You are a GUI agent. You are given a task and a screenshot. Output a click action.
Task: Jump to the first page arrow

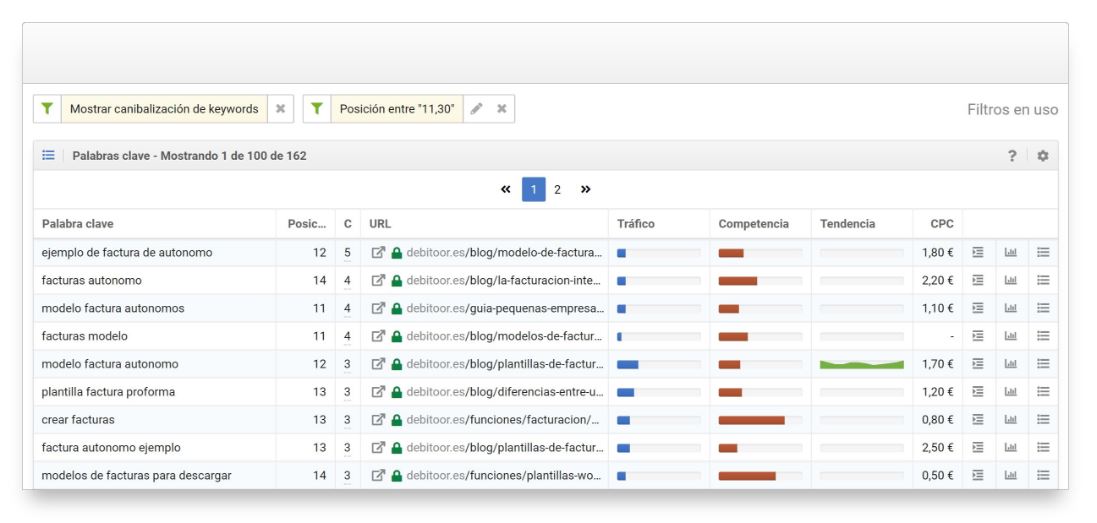506,190
